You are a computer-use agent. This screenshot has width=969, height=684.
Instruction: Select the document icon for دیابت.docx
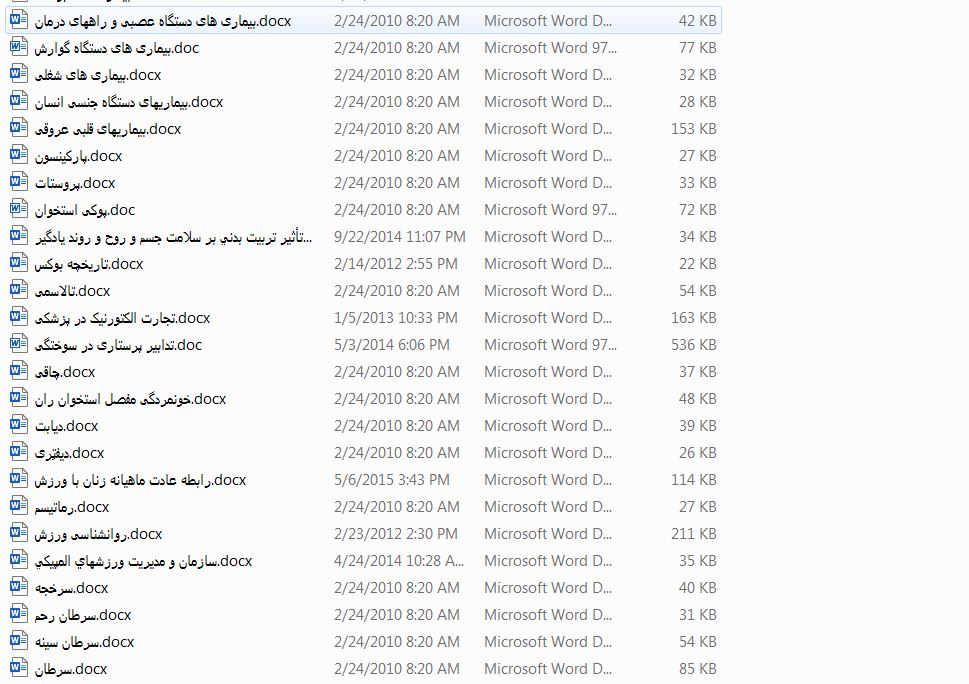click(x=18, y=425)
